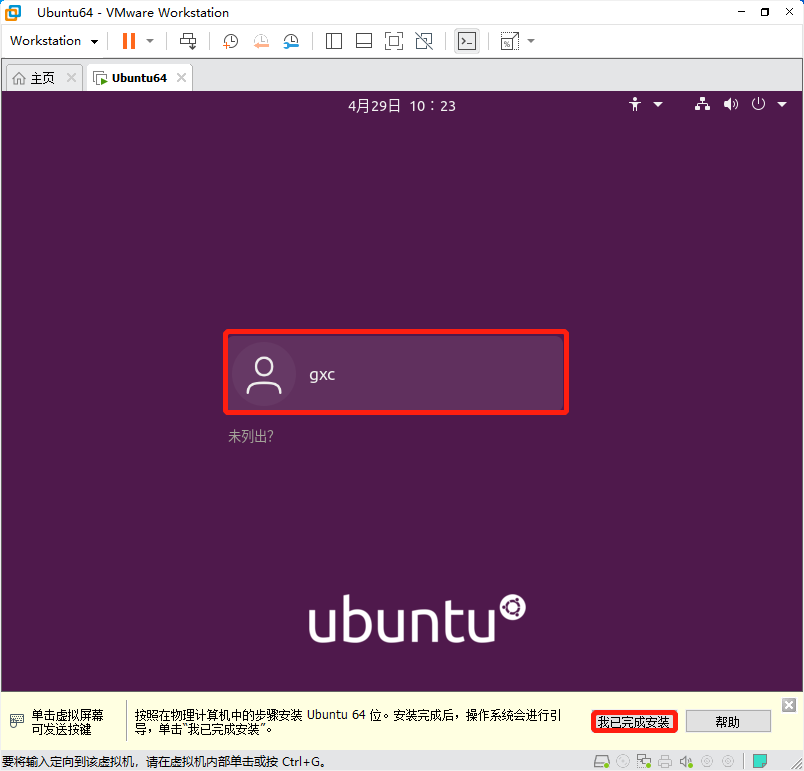Click the gxc user avatar icon
Image resolution: width=804 pixels, height=771 pixels.
tap(264, 374)
